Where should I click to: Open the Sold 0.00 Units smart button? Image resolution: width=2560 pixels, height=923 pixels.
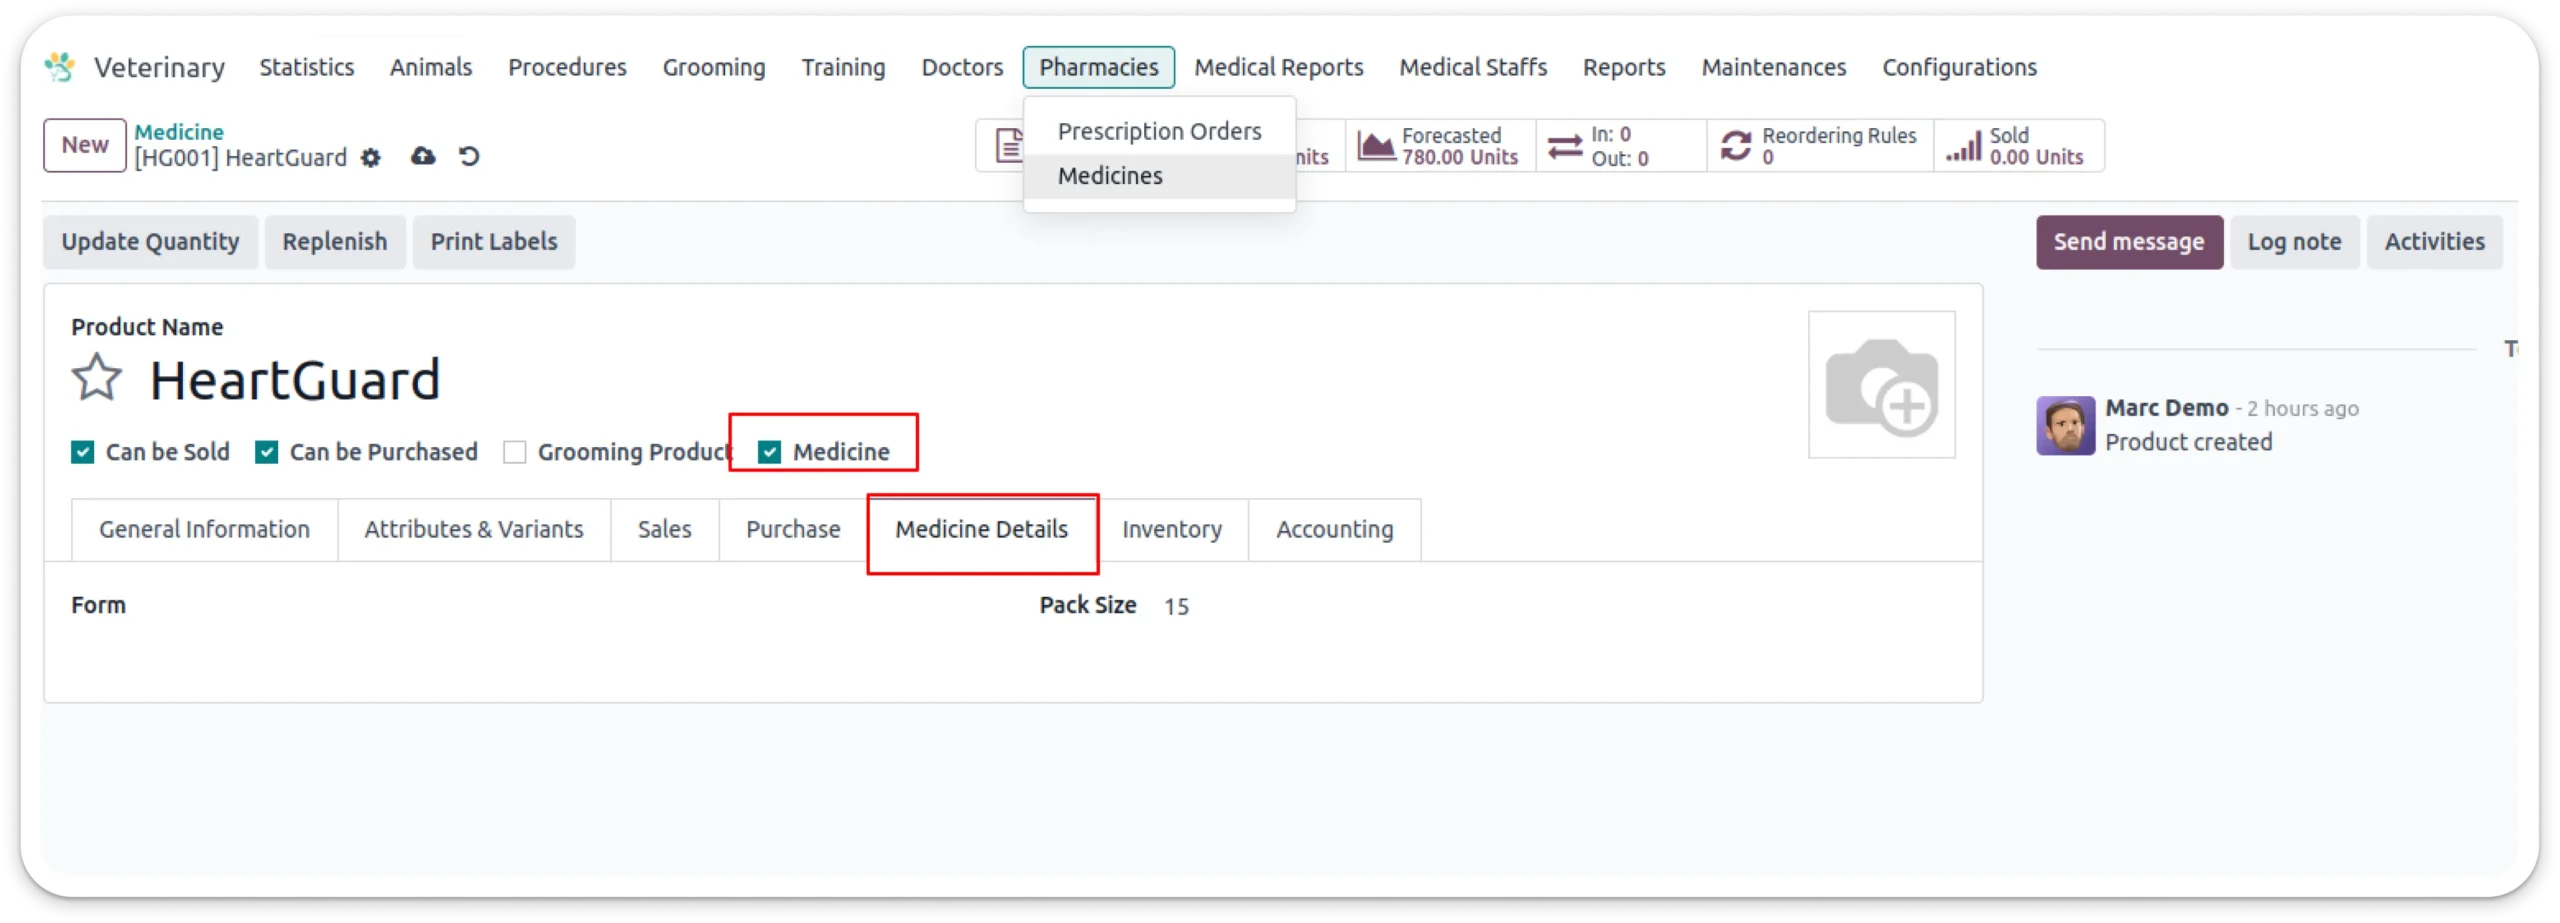[2015, 145]
